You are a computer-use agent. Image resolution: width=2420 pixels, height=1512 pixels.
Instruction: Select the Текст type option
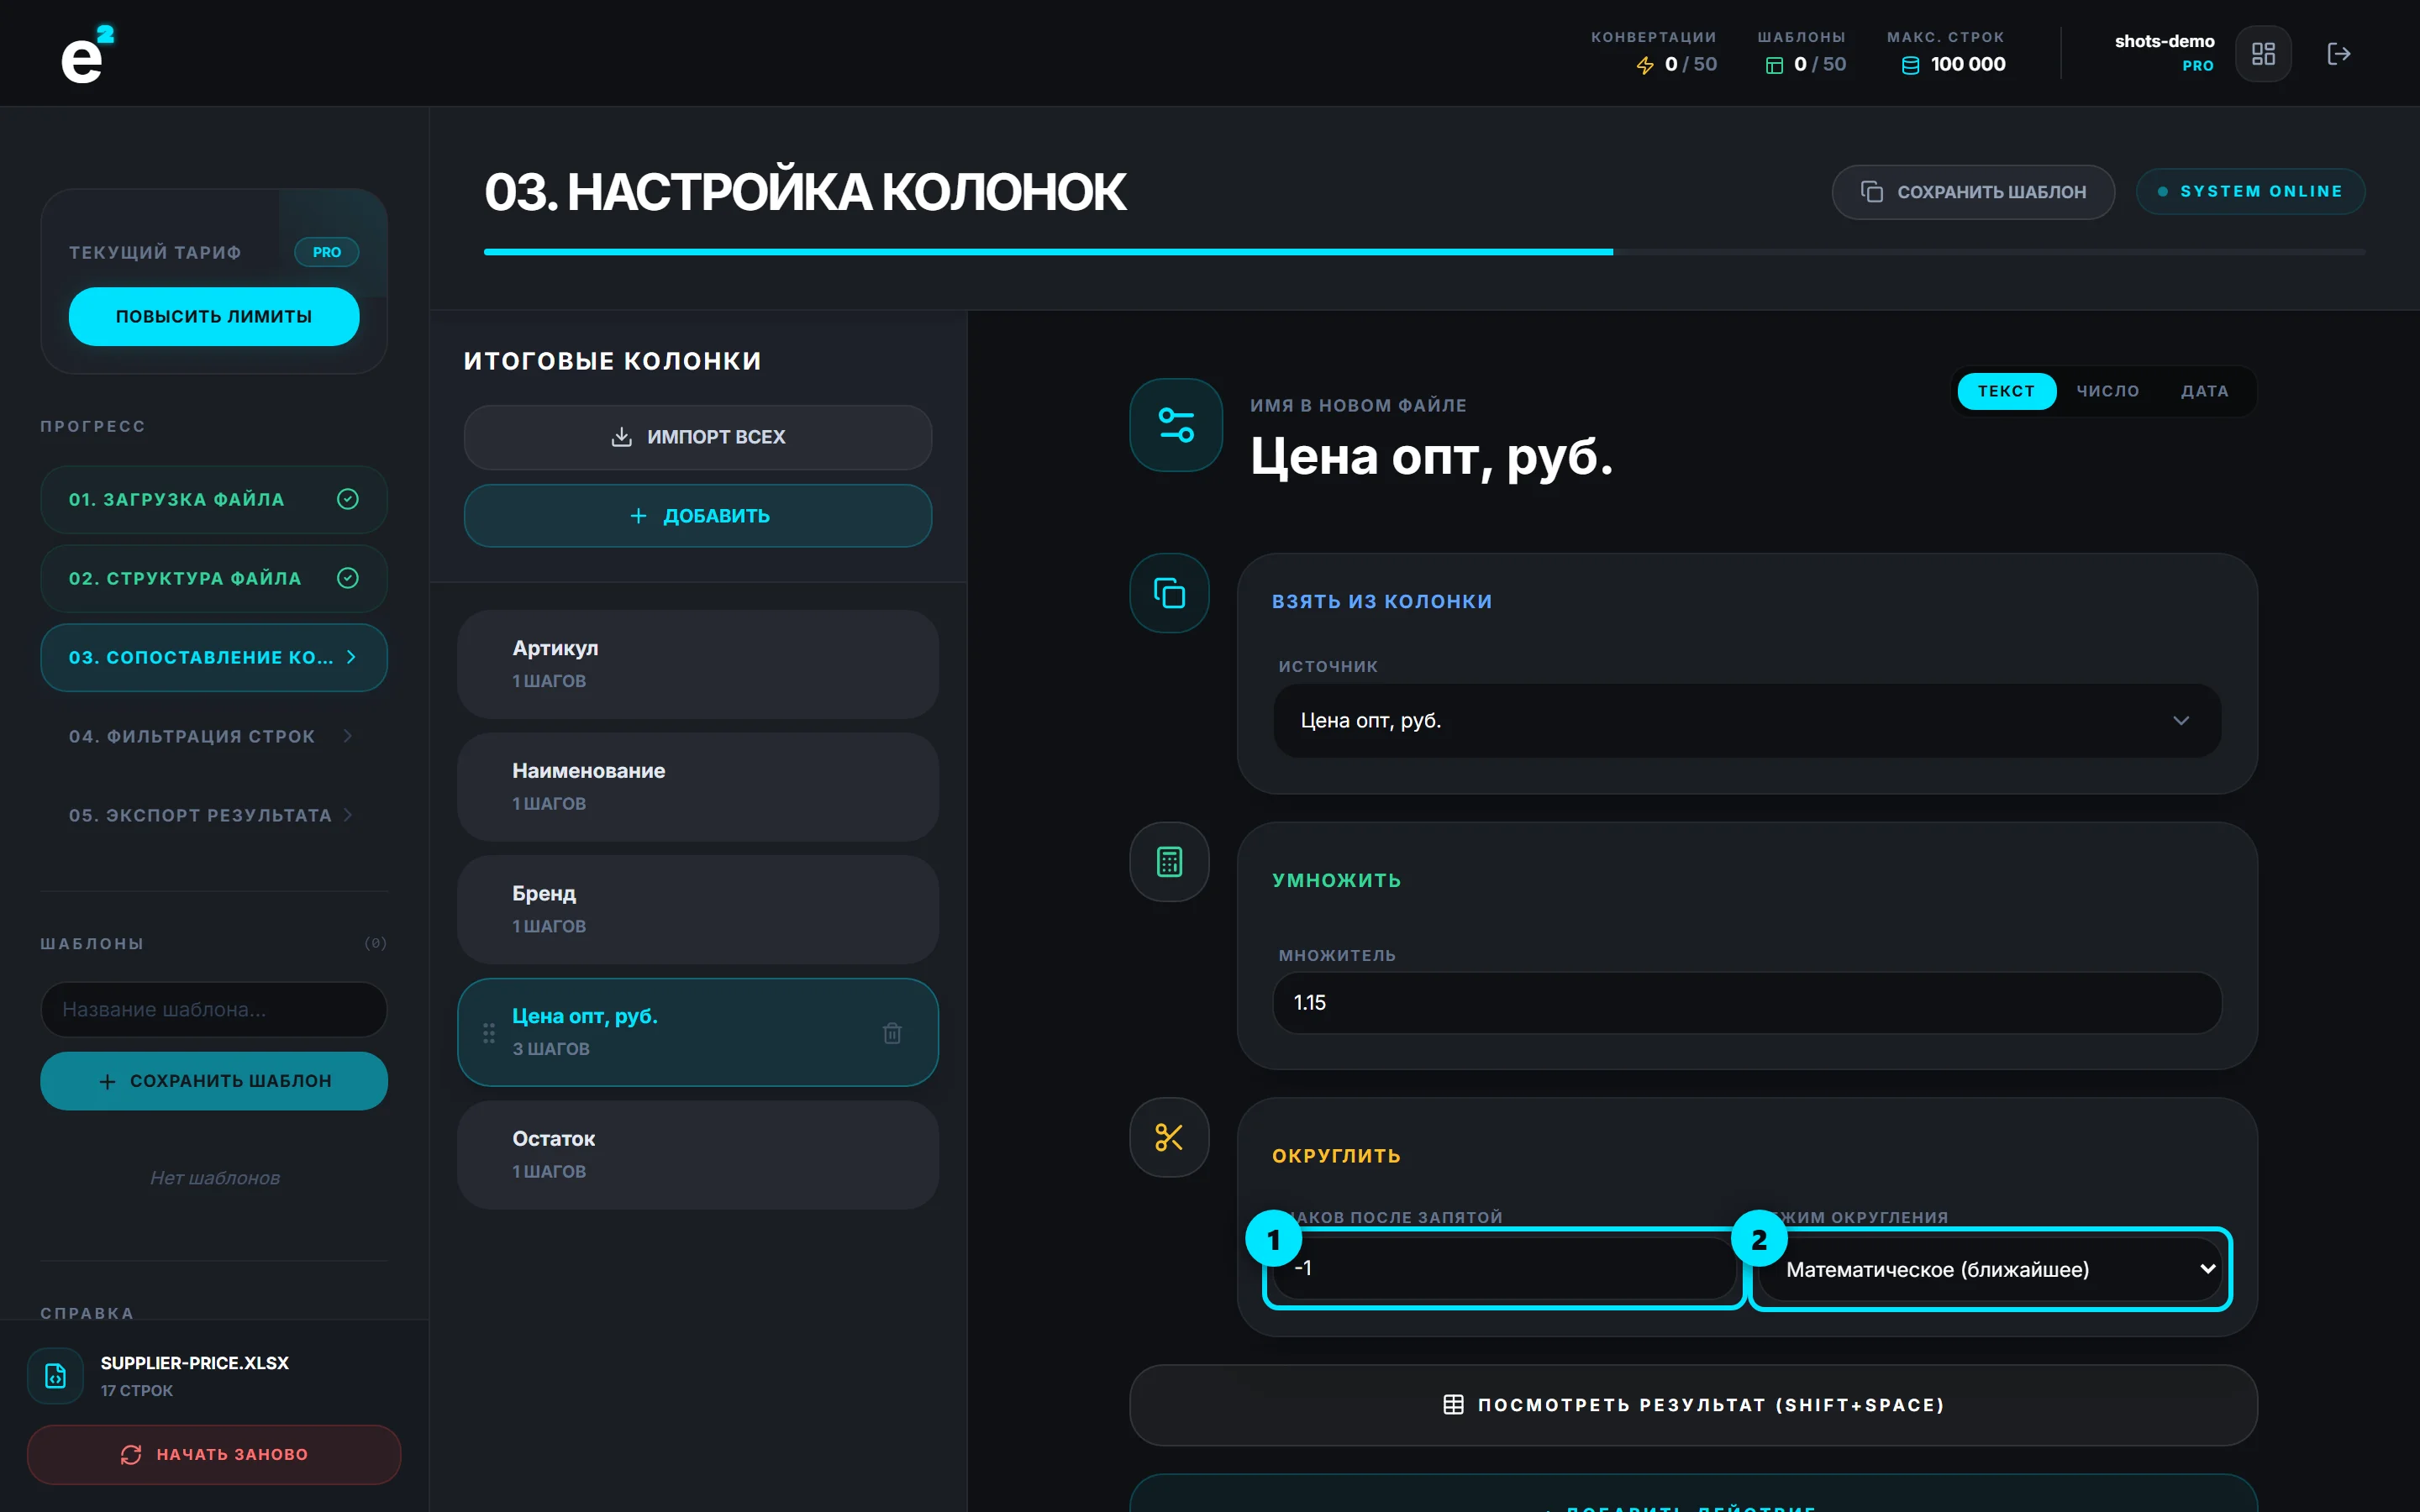tap(2006, 391)
